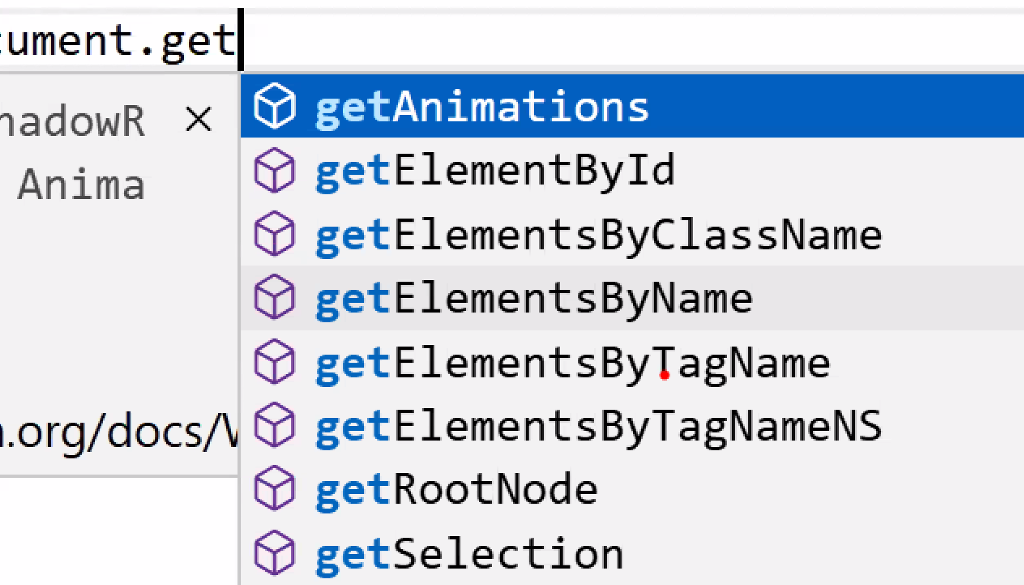The image size is (1024, 585).
Task: Select getElementsByName in the suggestions
Action: [x=632, y=298]
